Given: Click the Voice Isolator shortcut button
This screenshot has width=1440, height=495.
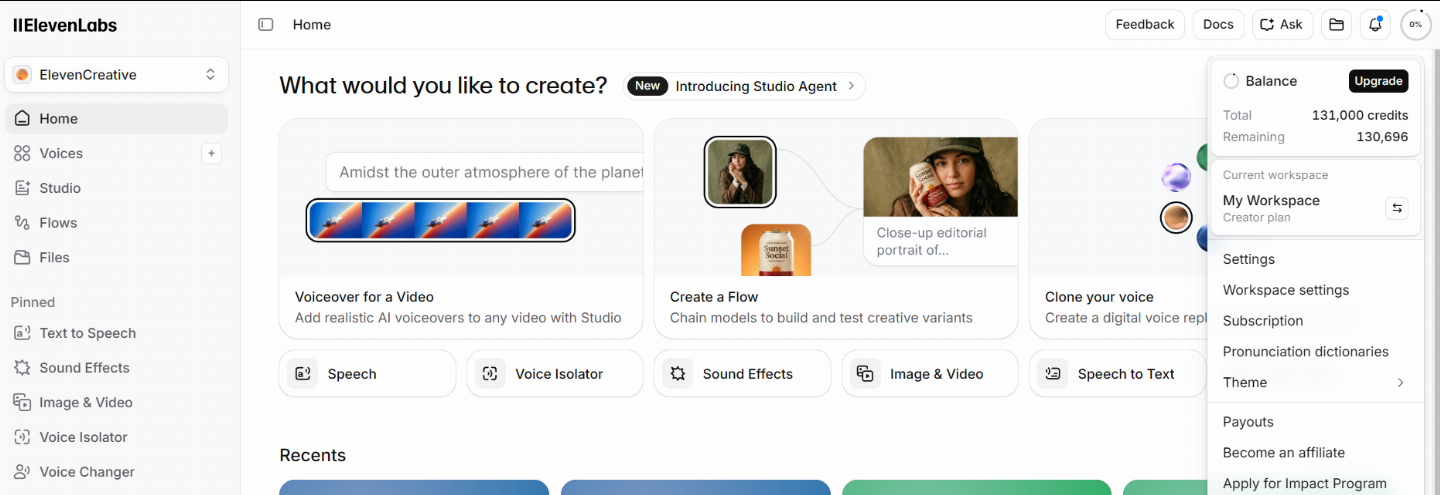Looking at the screenshot, I should click(555, 374).
